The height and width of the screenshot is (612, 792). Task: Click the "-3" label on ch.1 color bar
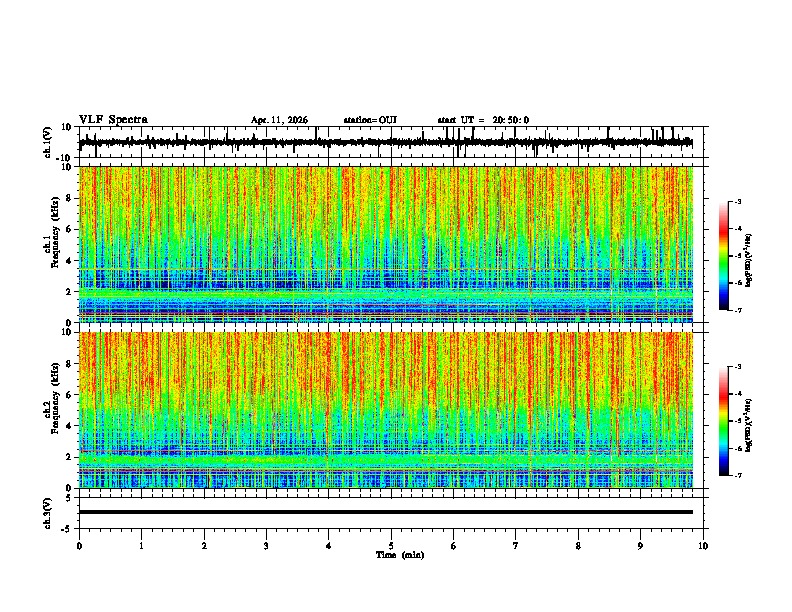(737, 201)
